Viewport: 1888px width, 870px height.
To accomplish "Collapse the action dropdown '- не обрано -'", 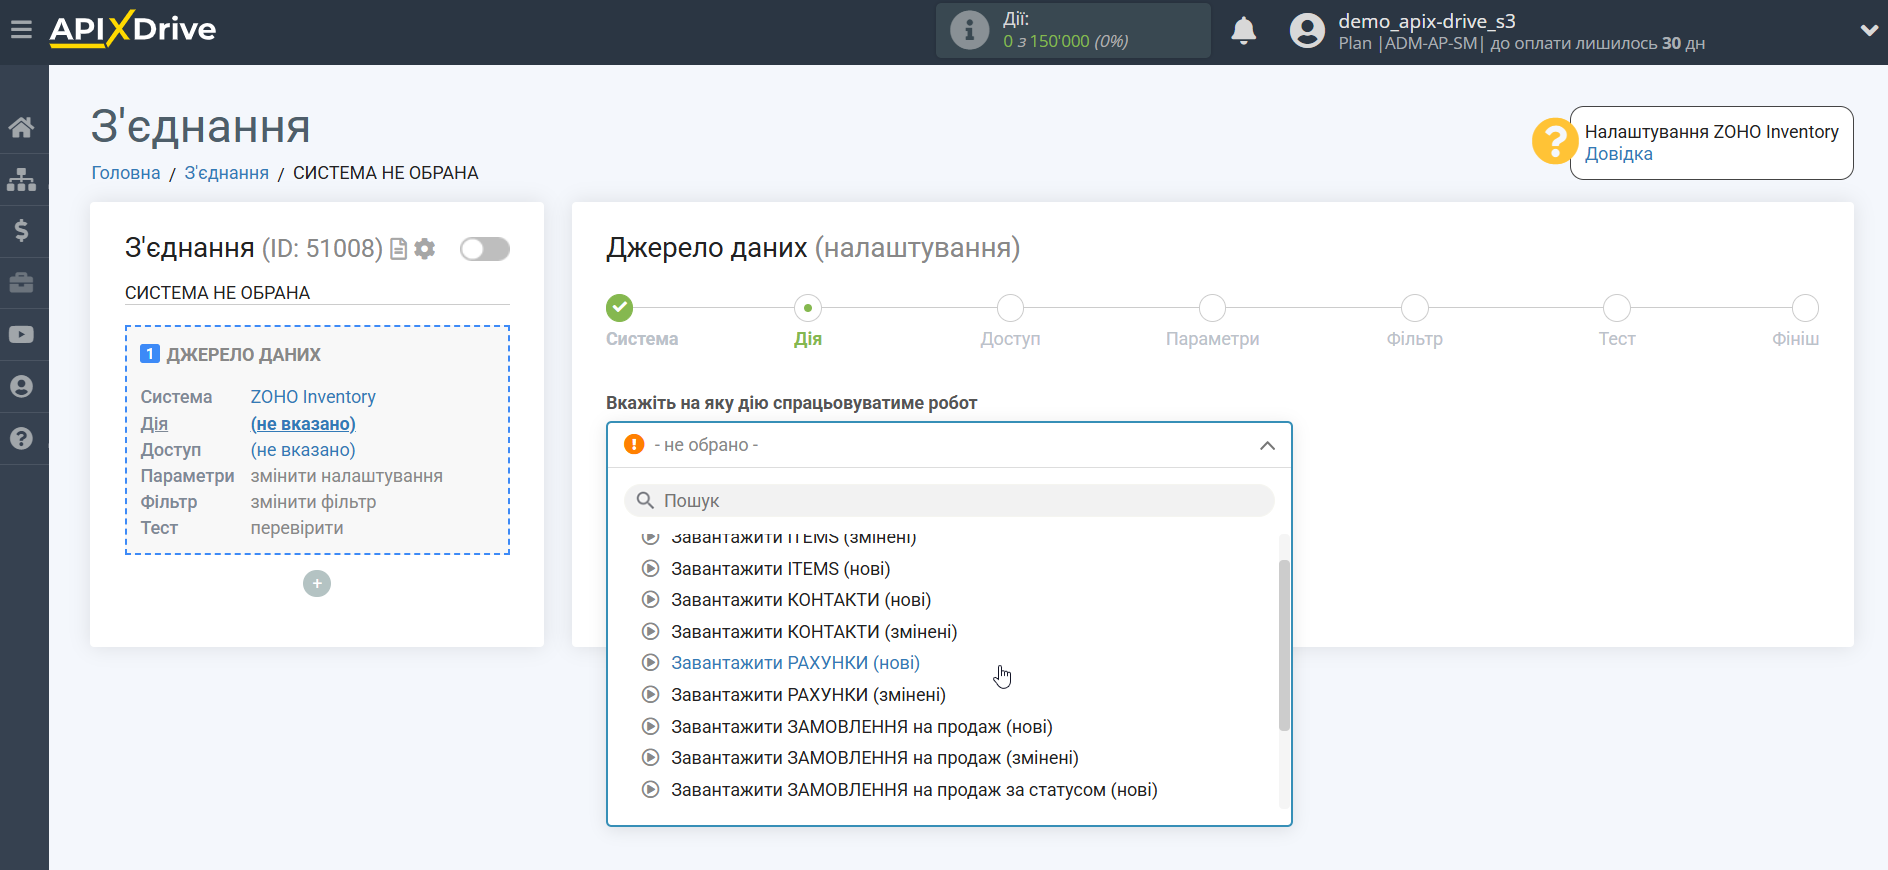I will click(x=949, y=445).
